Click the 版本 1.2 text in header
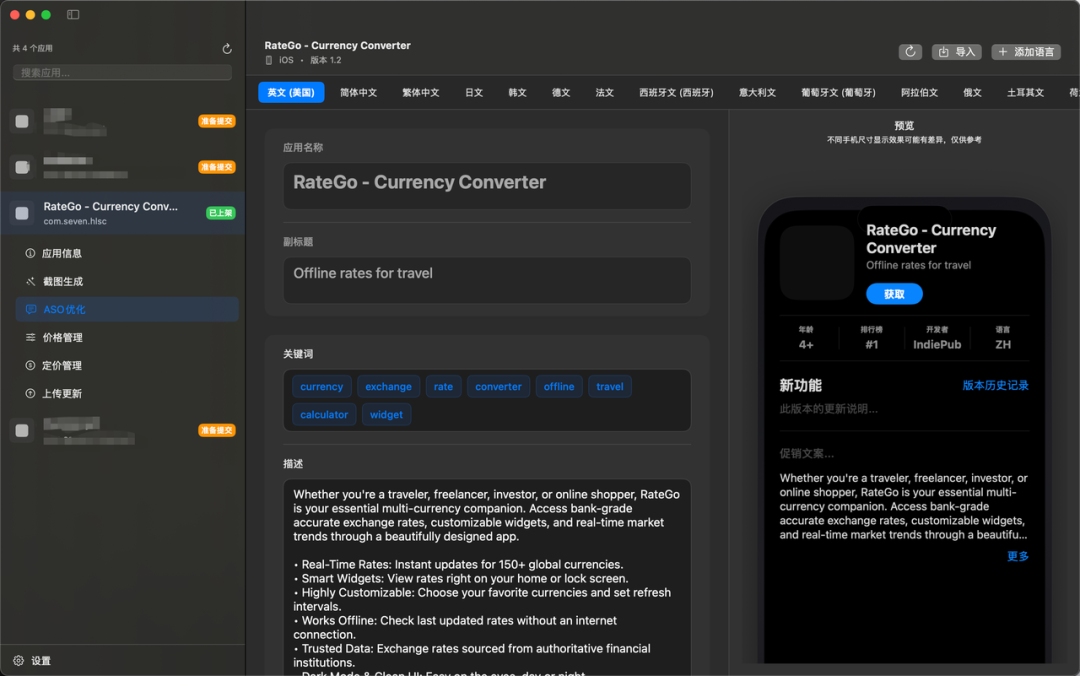 pos(326,60)
